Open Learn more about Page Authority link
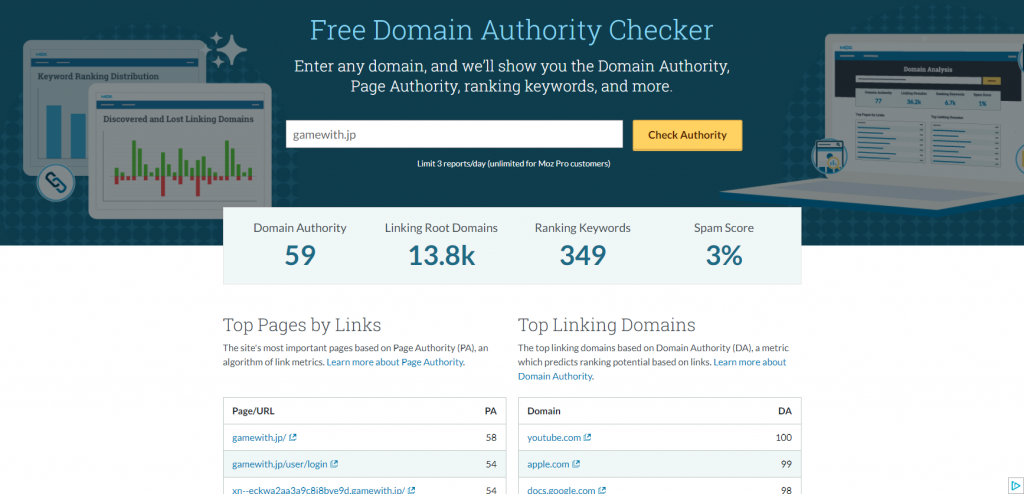 pyautogui.click(x=395, y=362)
